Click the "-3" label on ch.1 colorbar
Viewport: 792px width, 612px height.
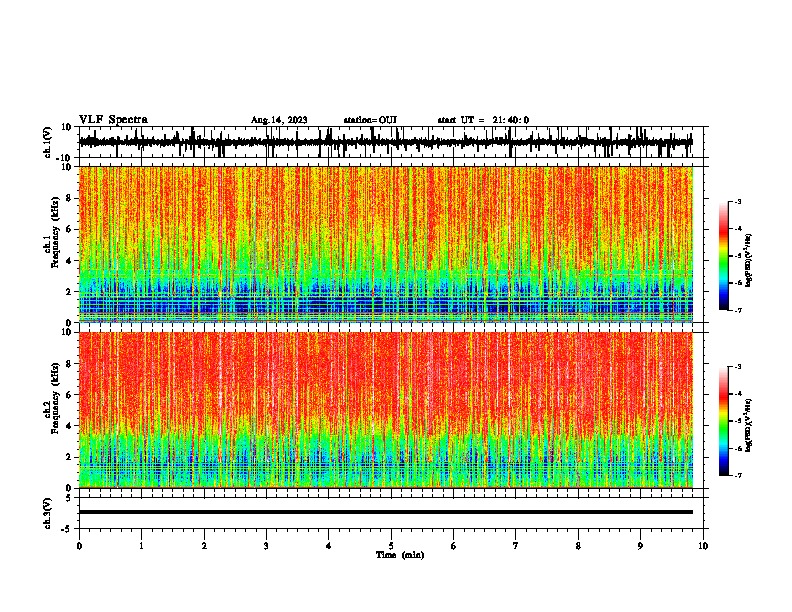click(x=737, y=201)
